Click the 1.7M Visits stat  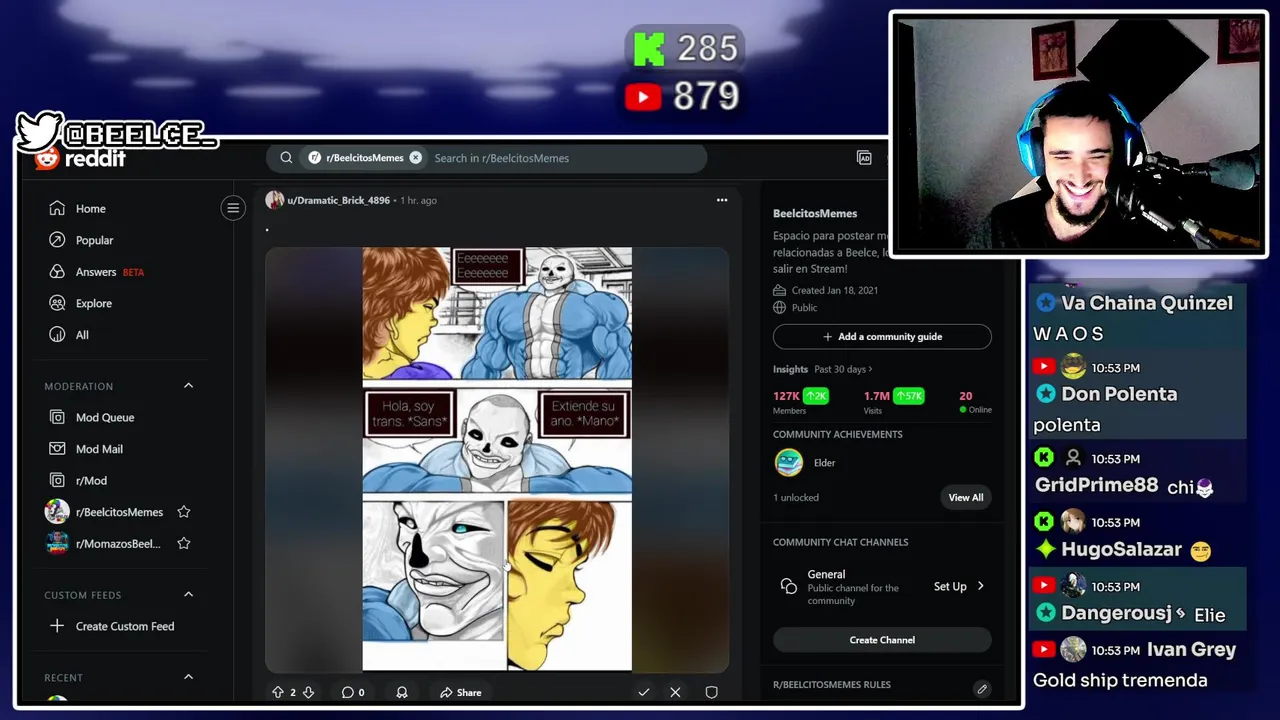(x=894, y=402)
